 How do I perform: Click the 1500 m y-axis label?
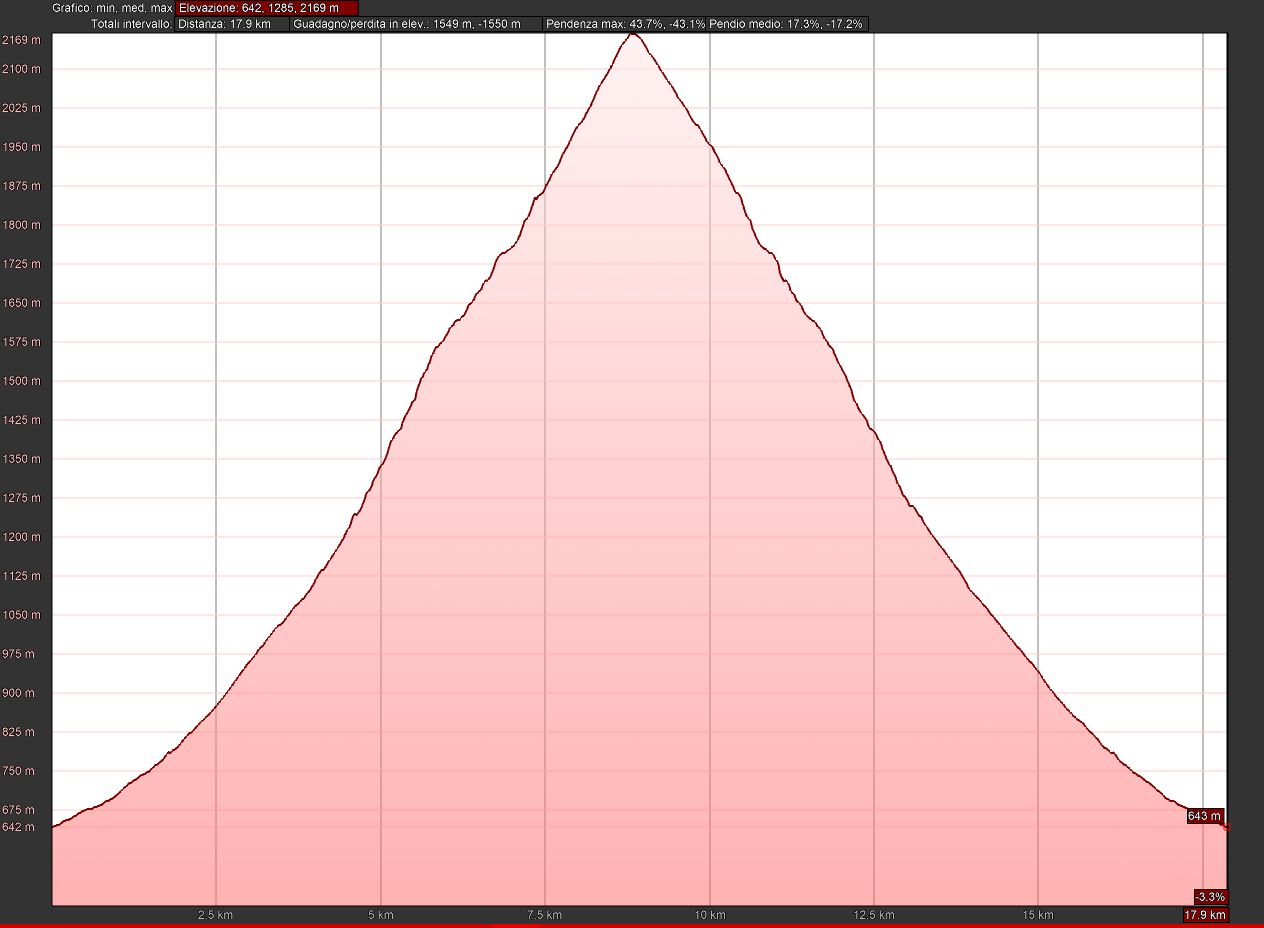[x=21, y=381]
